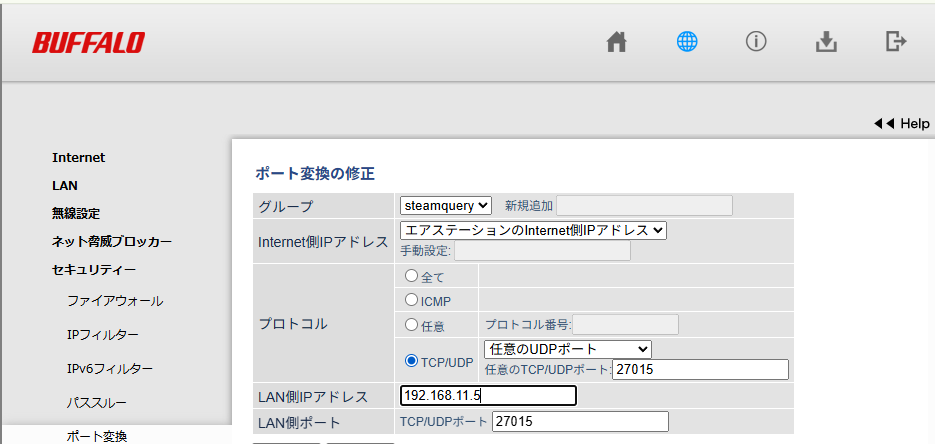Click the LAN側IPアドレス field
Viewport: 935px width, 444px height.
pos(488,396)
